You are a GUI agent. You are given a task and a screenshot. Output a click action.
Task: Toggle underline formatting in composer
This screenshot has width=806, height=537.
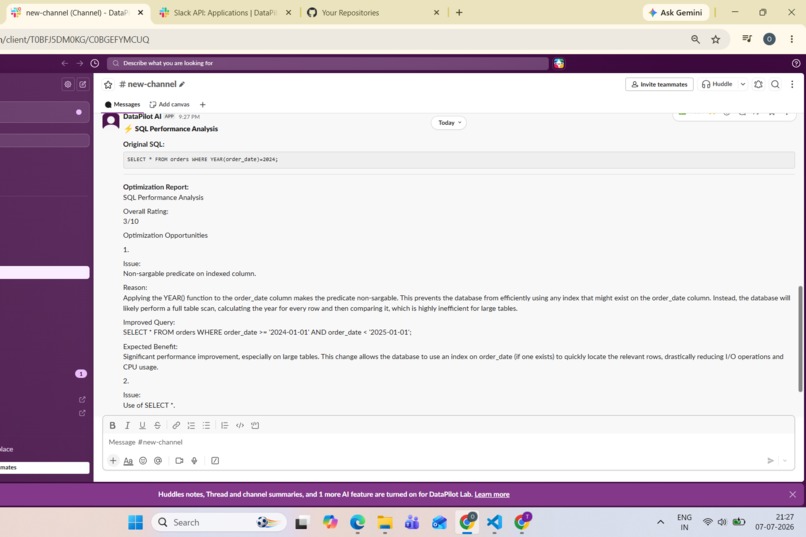(142, 425)
